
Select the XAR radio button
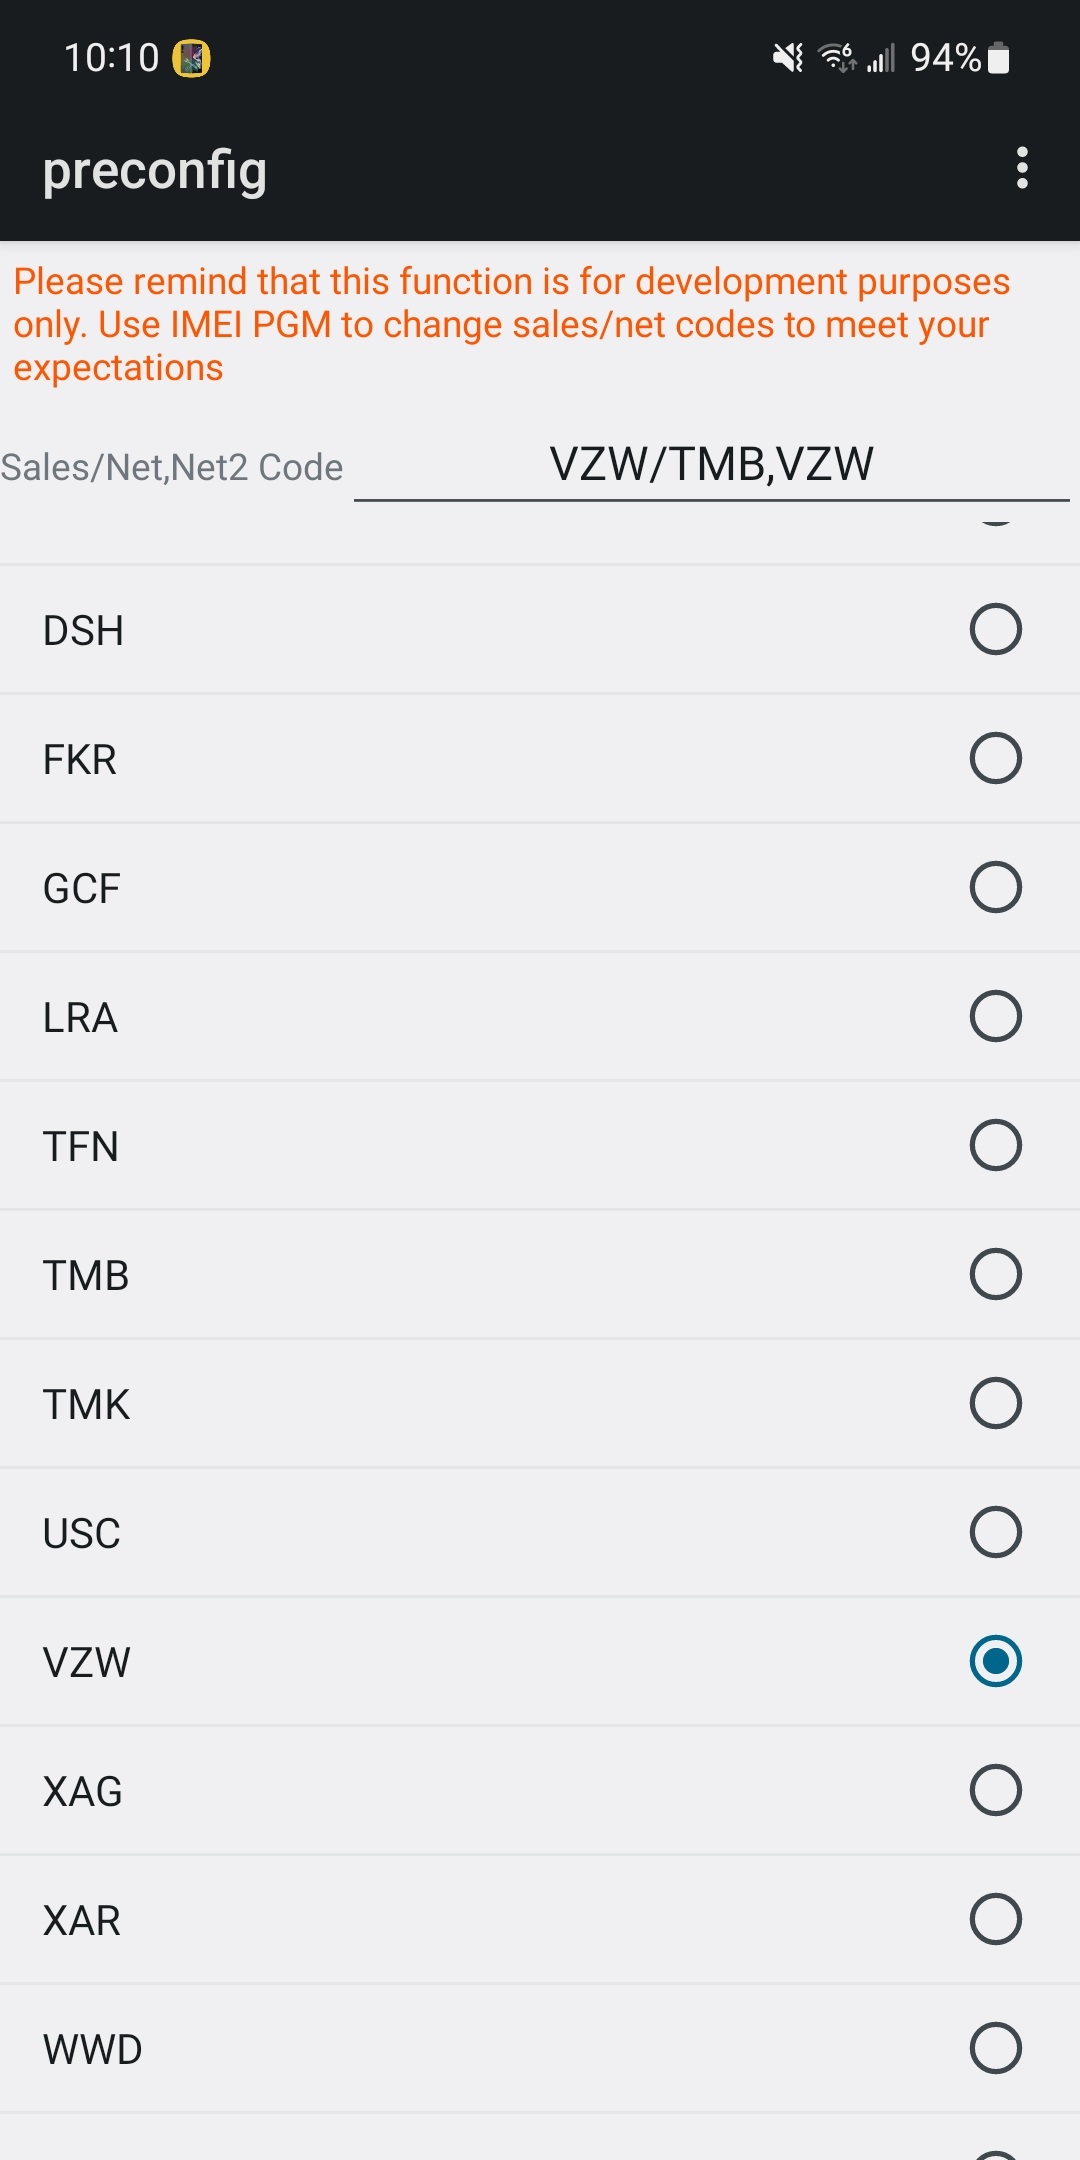(x=995, y=1919)
